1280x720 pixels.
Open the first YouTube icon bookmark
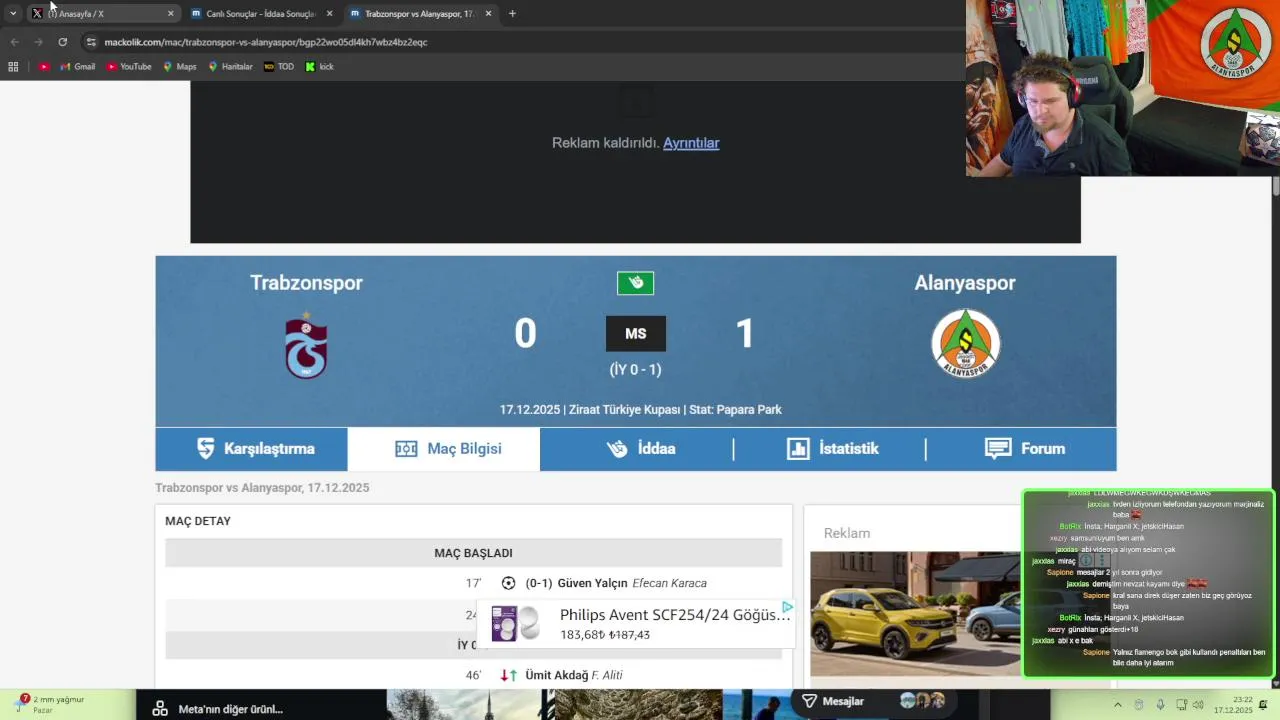44,67
